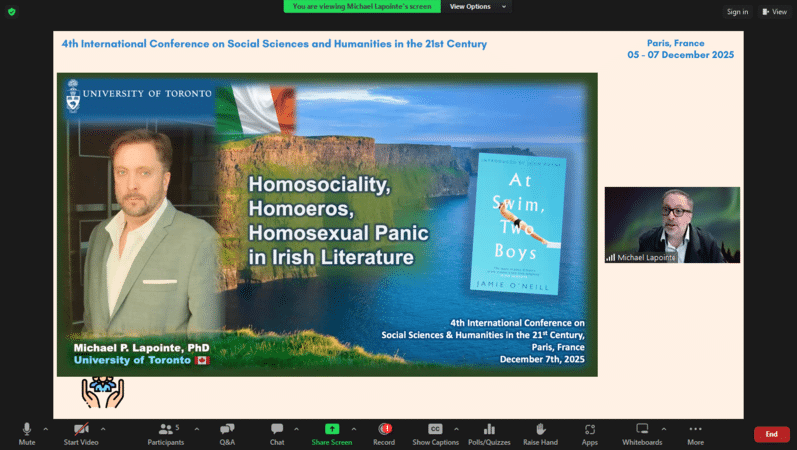Expand the audio options arrow beside Mute
The width and height of the screenshot is (797, 450).
pyautogui.click(x=45, y=429)
